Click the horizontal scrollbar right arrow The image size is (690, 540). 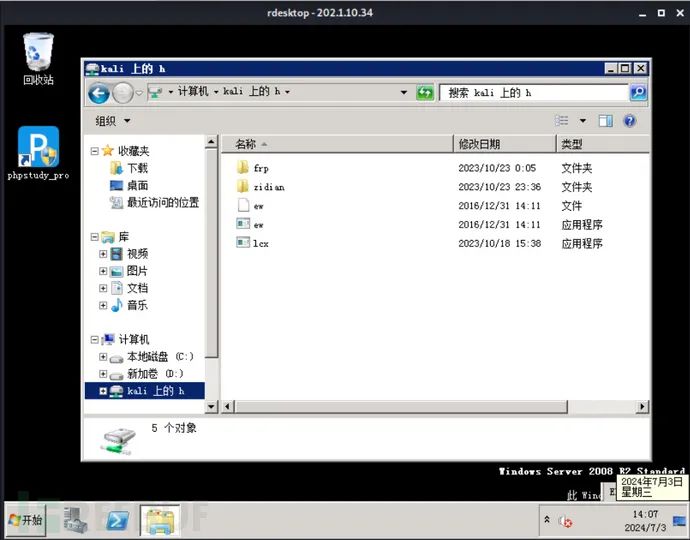642,406
